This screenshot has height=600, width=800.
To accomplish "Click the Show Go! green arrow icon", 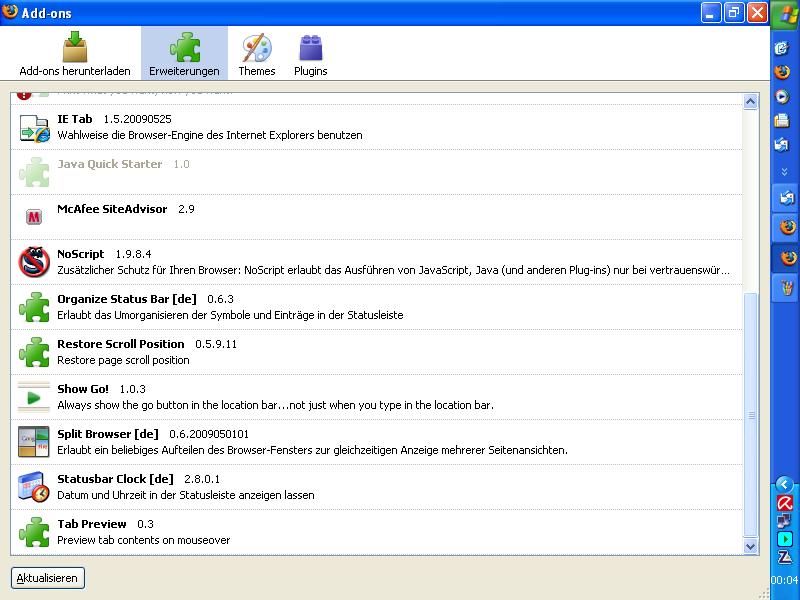I will 35,397.
